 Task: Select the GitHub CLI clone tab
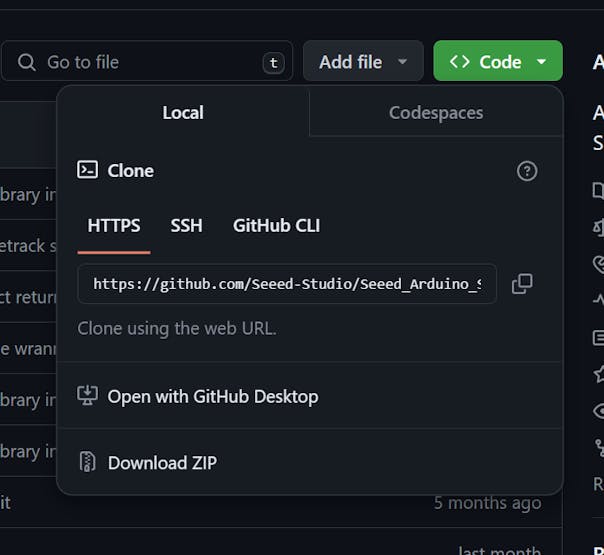click(x=276, y=226)
